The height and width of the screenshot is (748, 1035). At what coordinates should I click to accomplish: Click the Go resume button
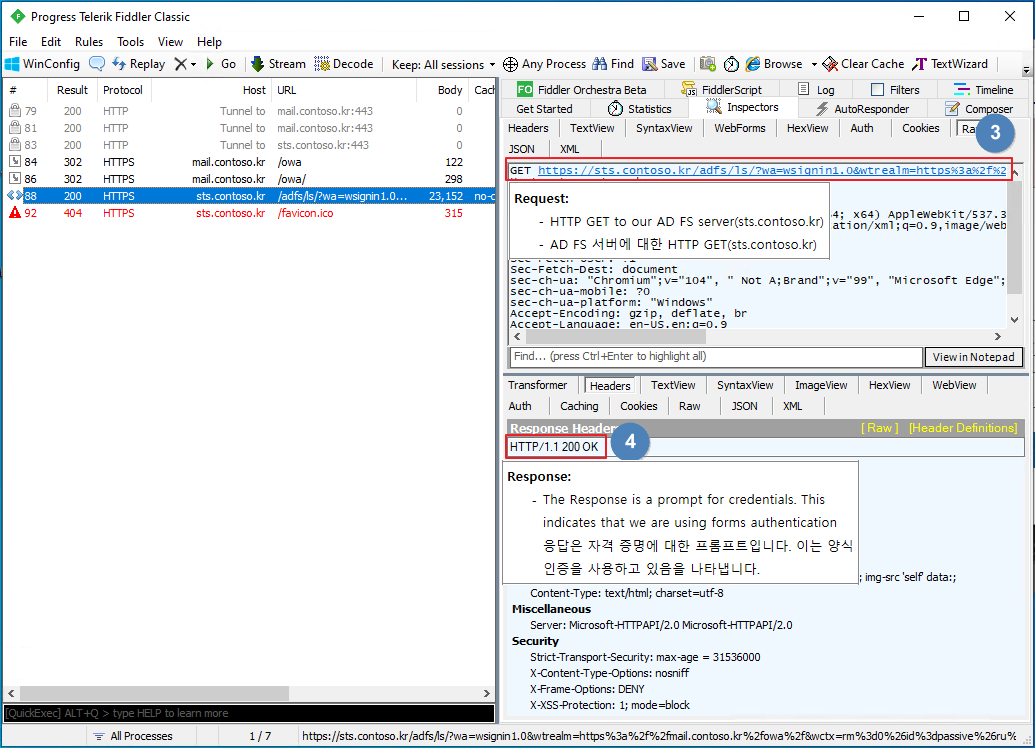[220, 64]
